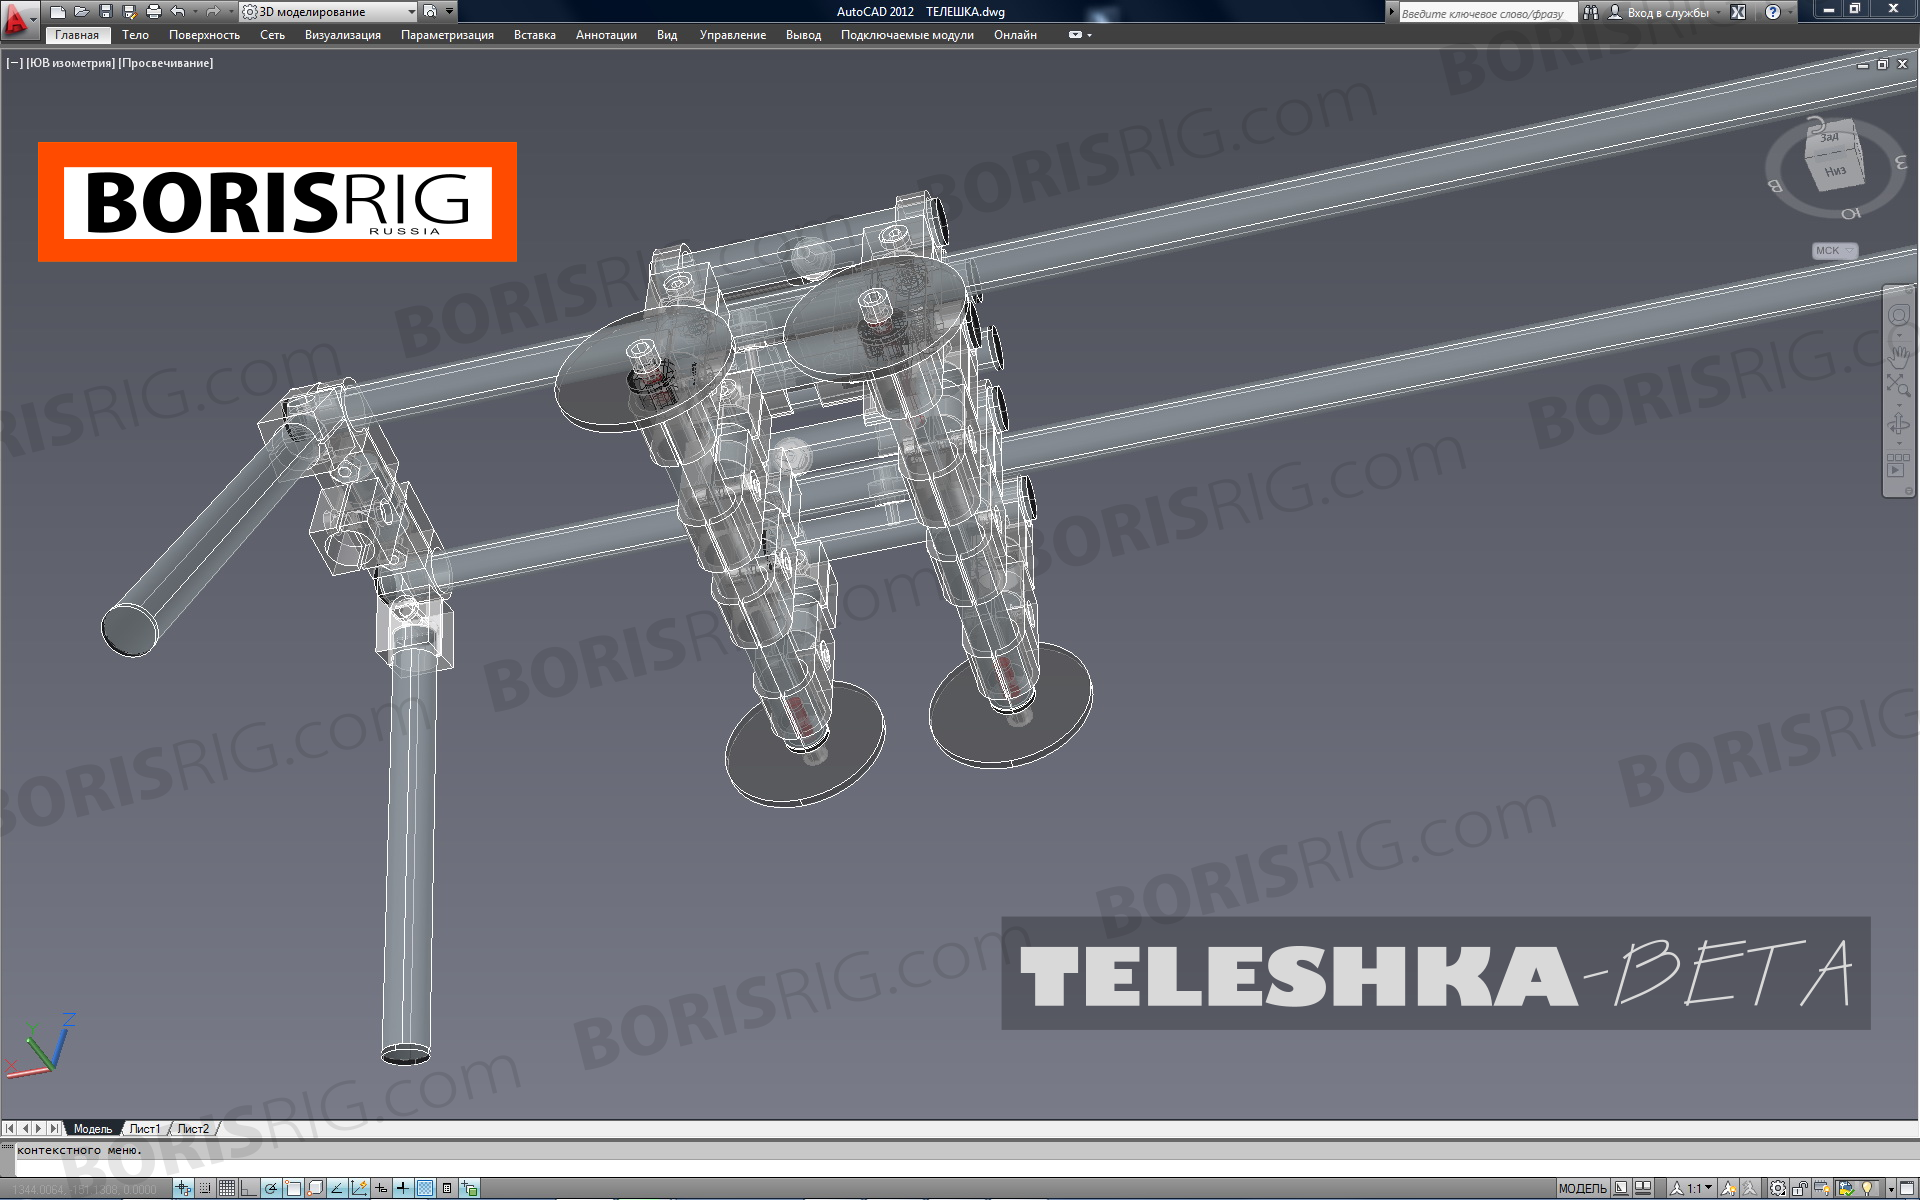Viewport: 1920px width, 1200px height.
Task: Switch to the Визуализация ribbon tab
Action: click(343, 35)
